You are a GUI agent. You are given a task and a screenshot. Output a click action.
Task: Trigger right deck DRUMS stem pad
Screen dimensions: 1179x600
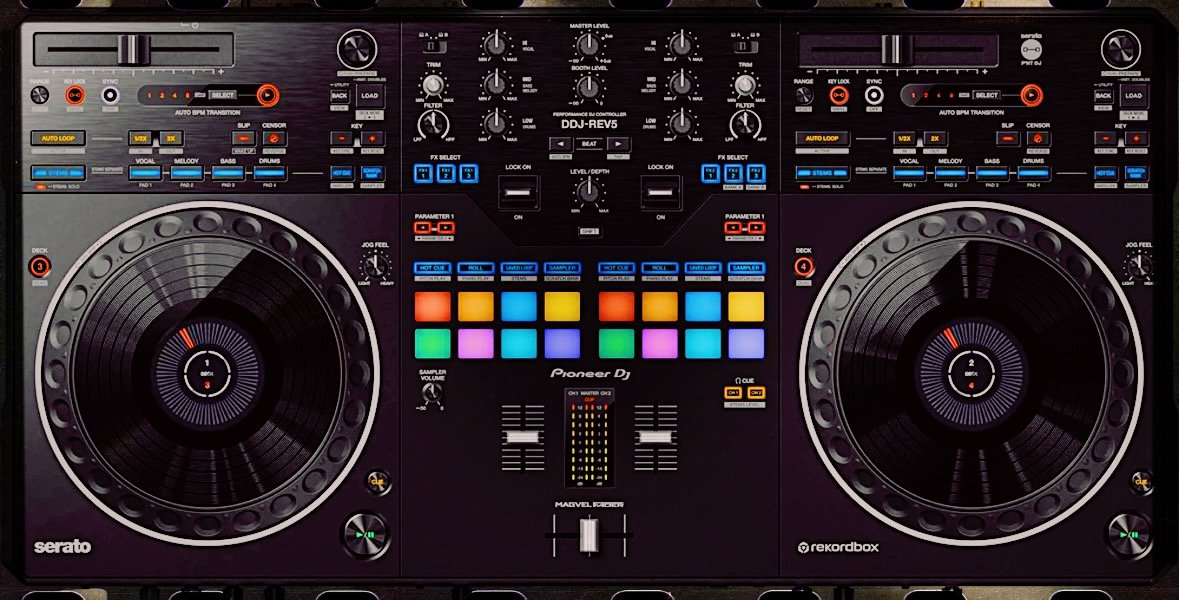click(1033, 173)
